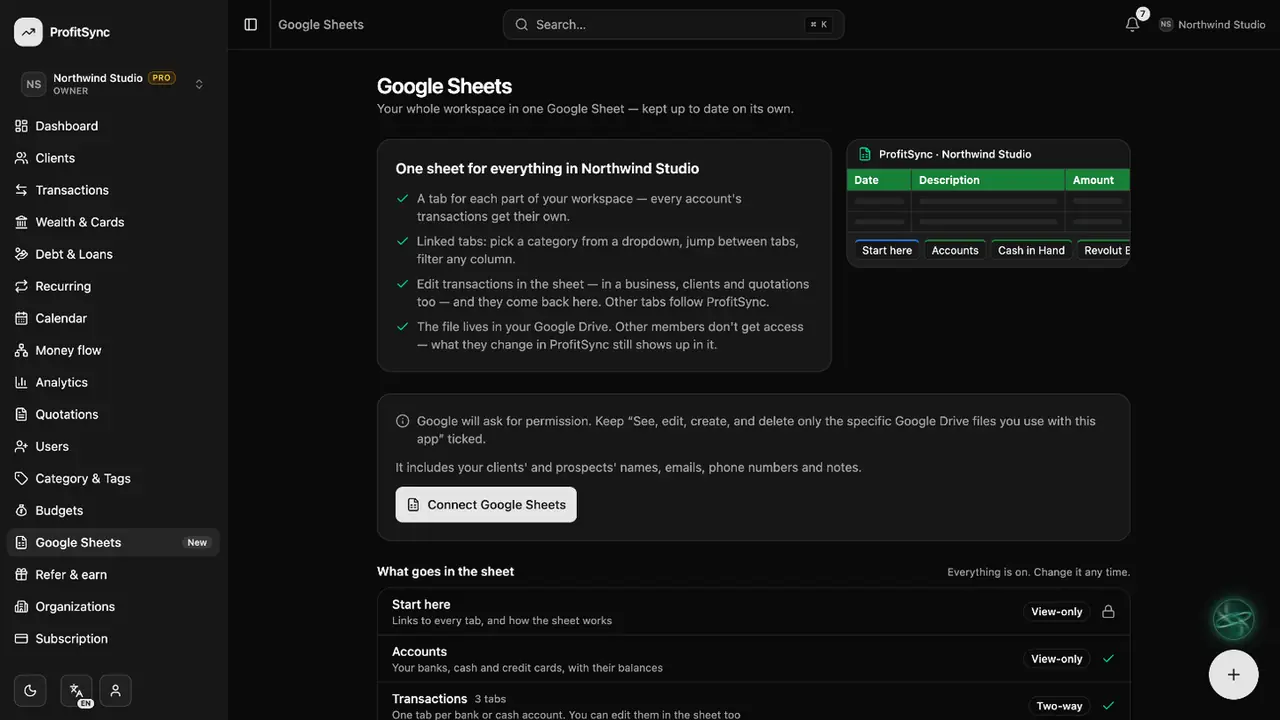Click the Category & Tags tag icon
Image resolution: width=1280 pixels, height=720 pixels.
coord(21,478)
